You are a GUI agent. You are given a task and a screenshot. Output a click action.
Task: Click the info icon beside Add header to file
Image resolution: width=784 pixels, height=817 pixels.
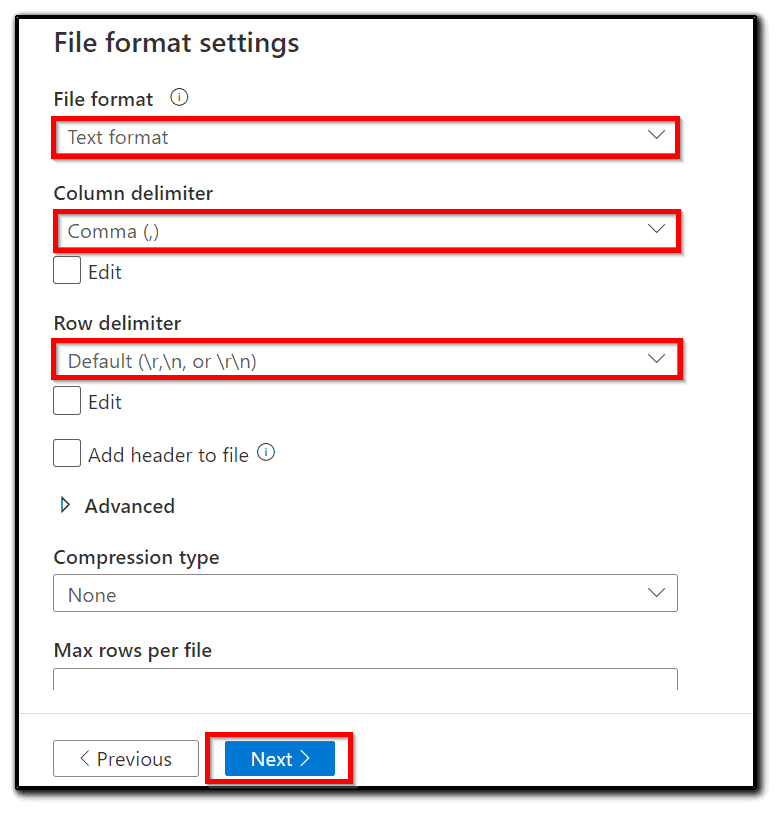click(264, 452)
